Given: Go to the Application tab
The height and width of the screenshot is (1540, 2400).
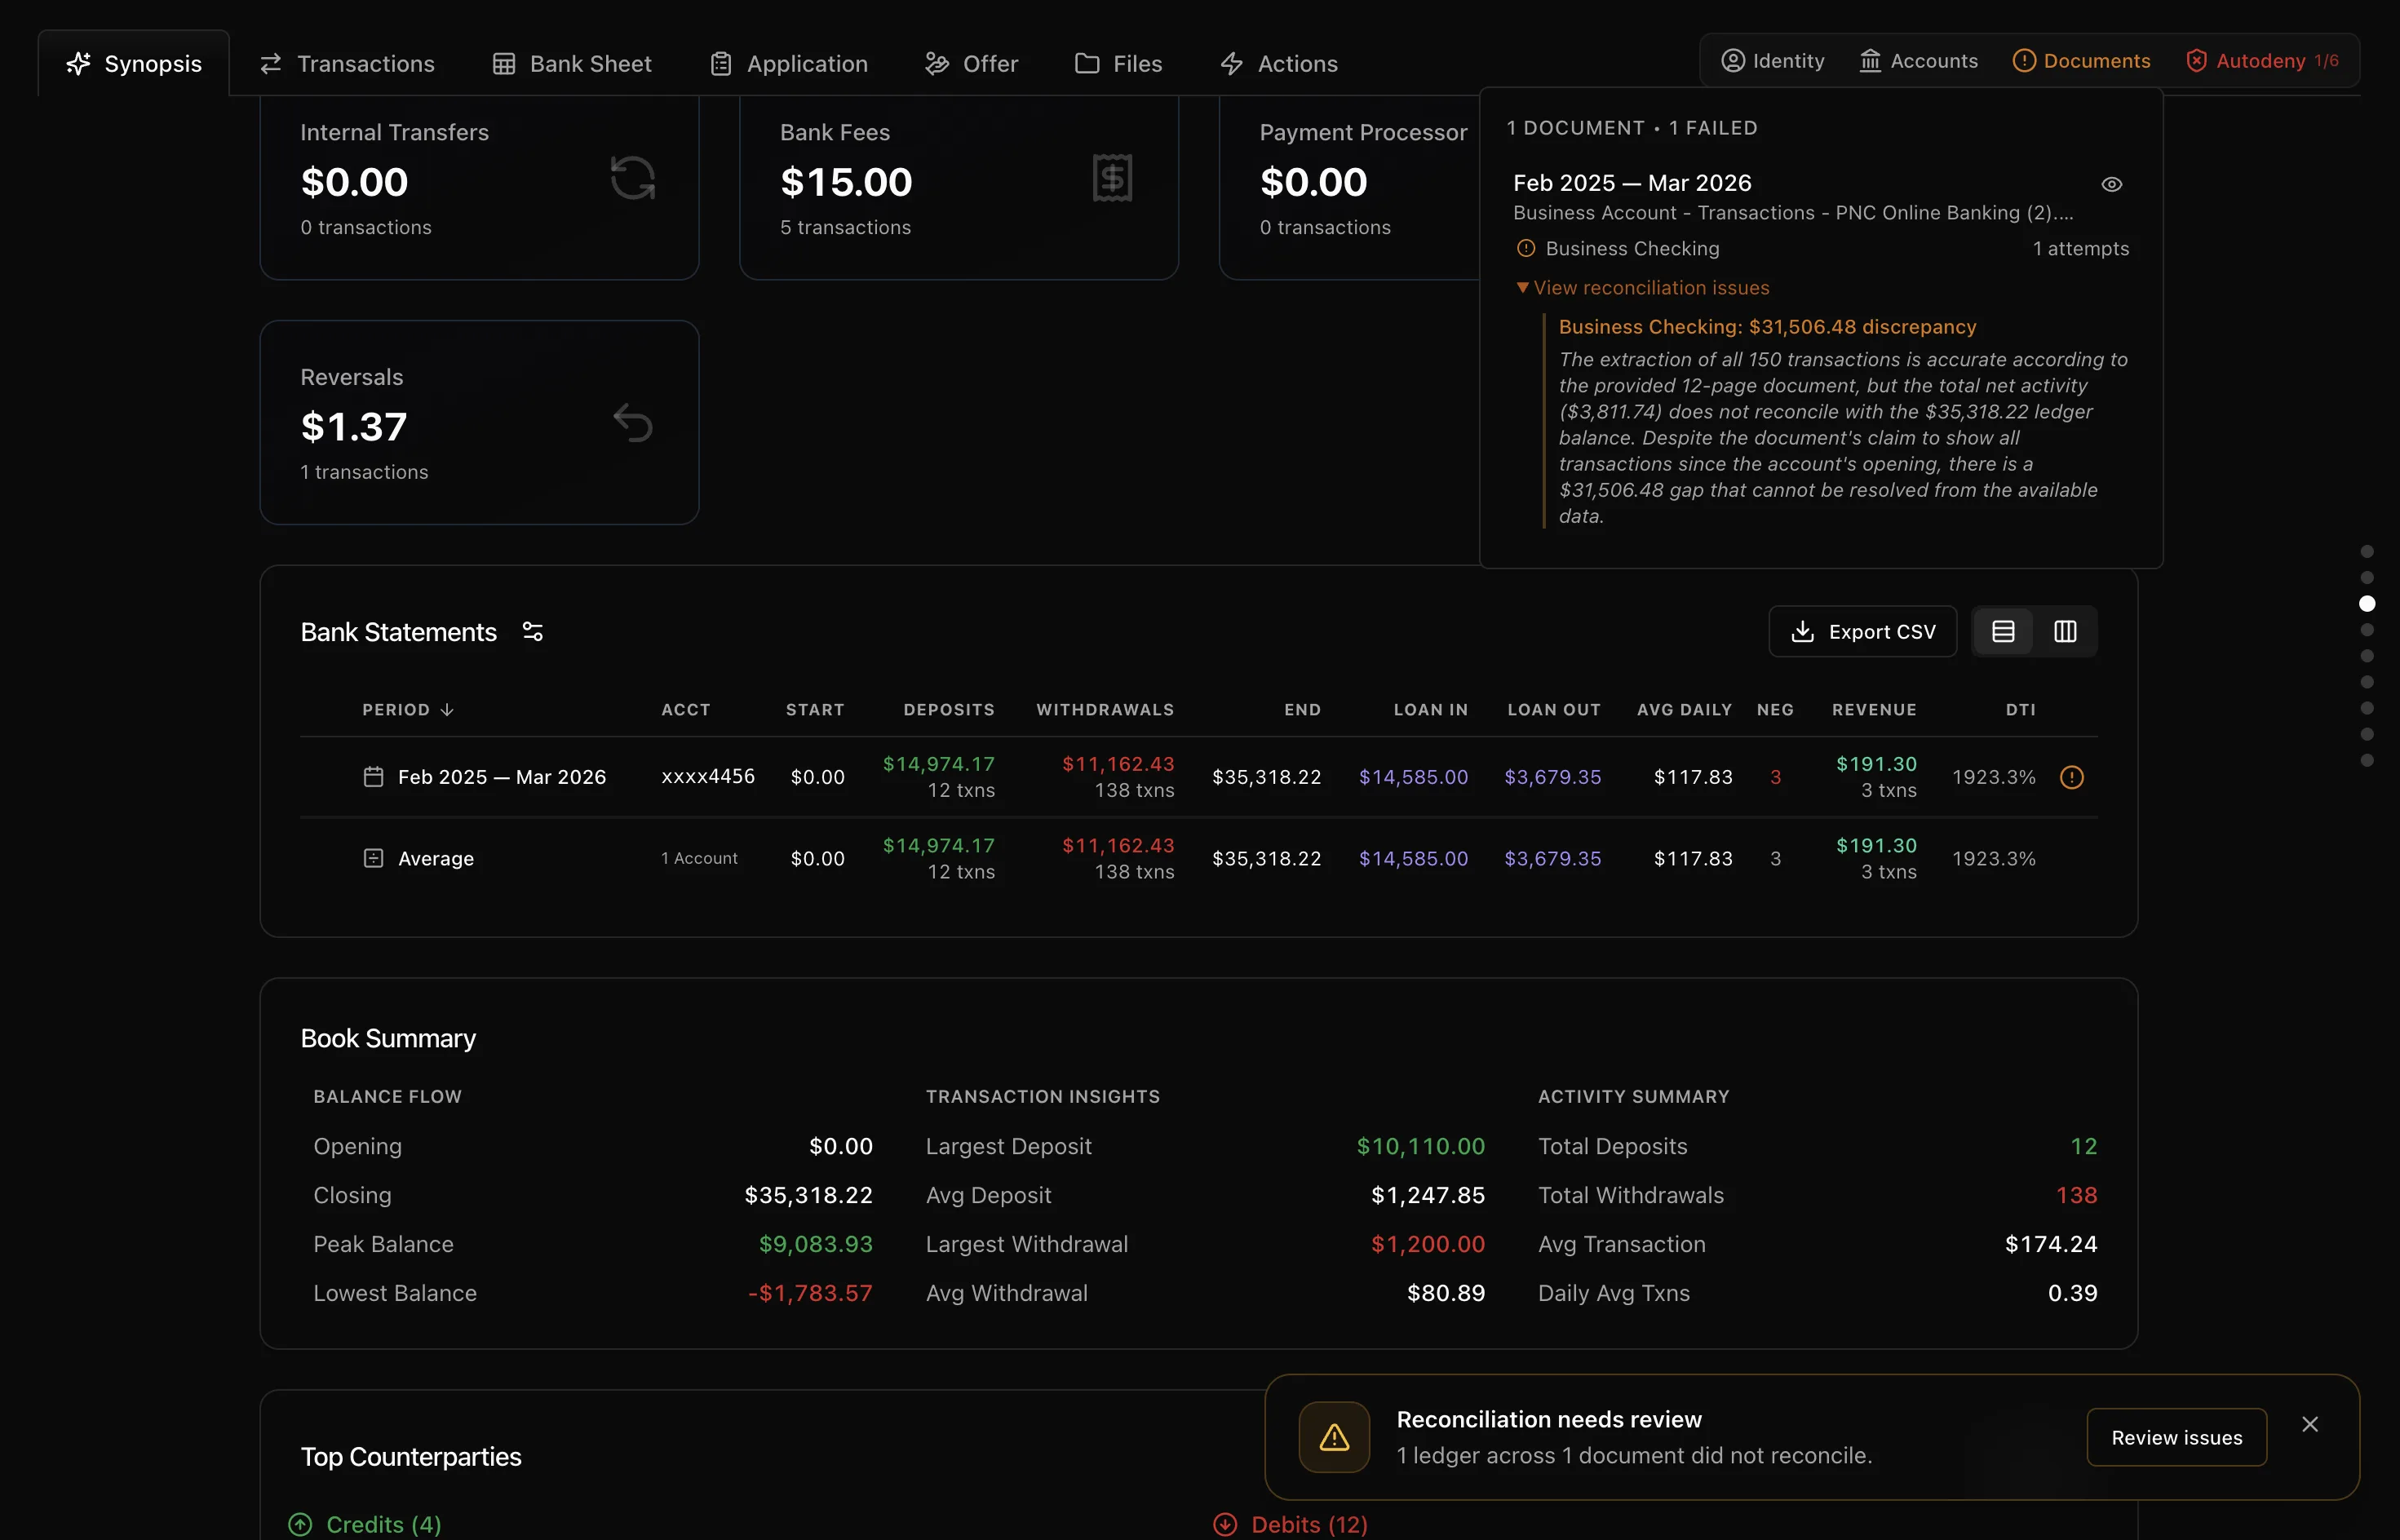Looking at the screenshot, I should point(789,63).
